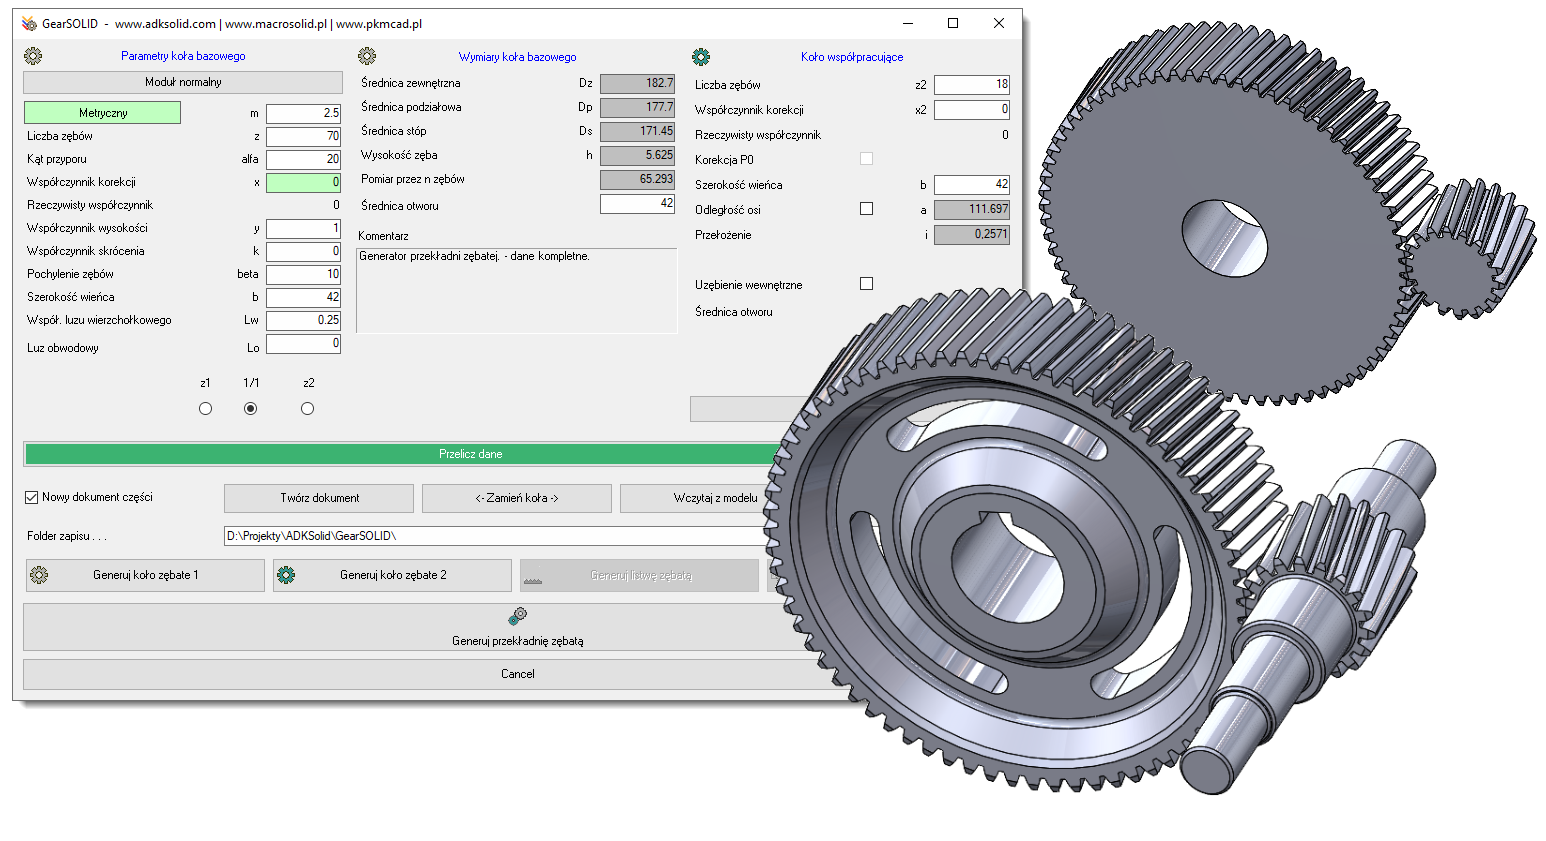
Task: Click the module m input field
Action: 304,113
